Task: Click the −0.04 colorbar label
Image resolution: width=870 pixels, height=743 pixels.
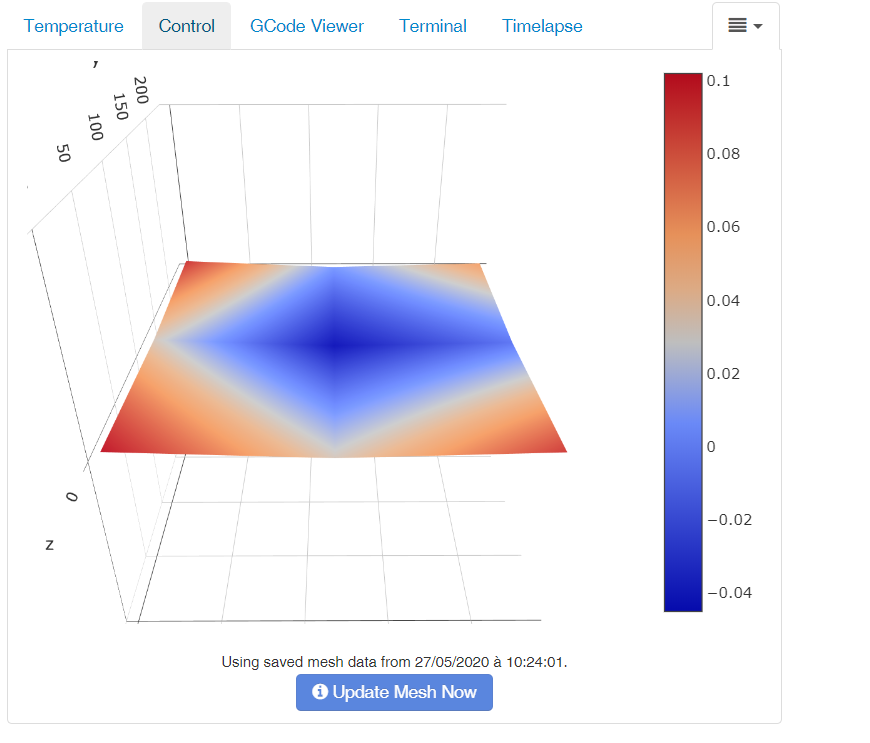Action: coord(730,593)
